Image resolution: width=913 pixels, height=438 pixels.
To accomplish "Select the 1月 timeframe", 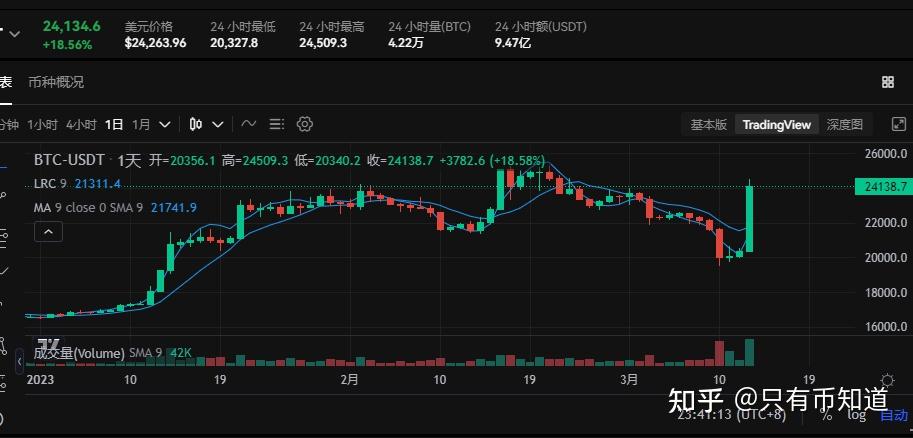I will coord(141,124).
